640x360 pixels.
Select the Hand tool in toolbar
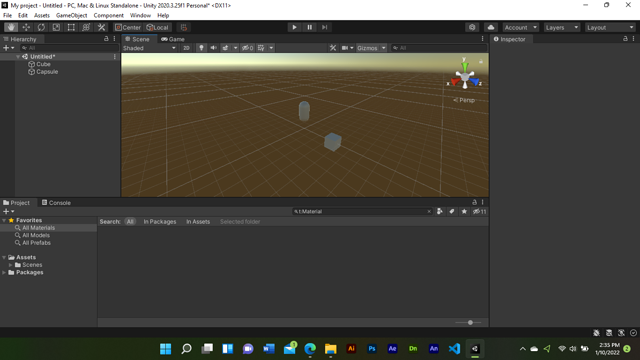(11, 27)
